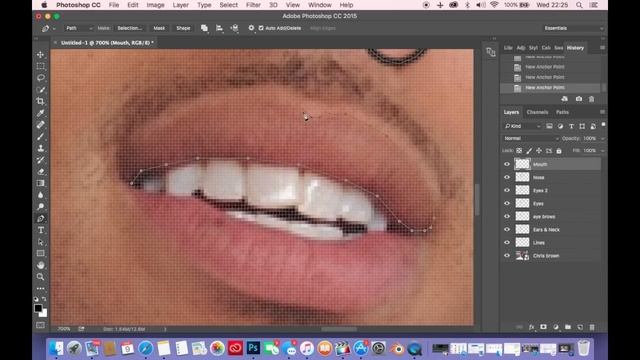Hide the Eyes 2 layer
The image size is (640, 360).
click(x=507, y=190)
